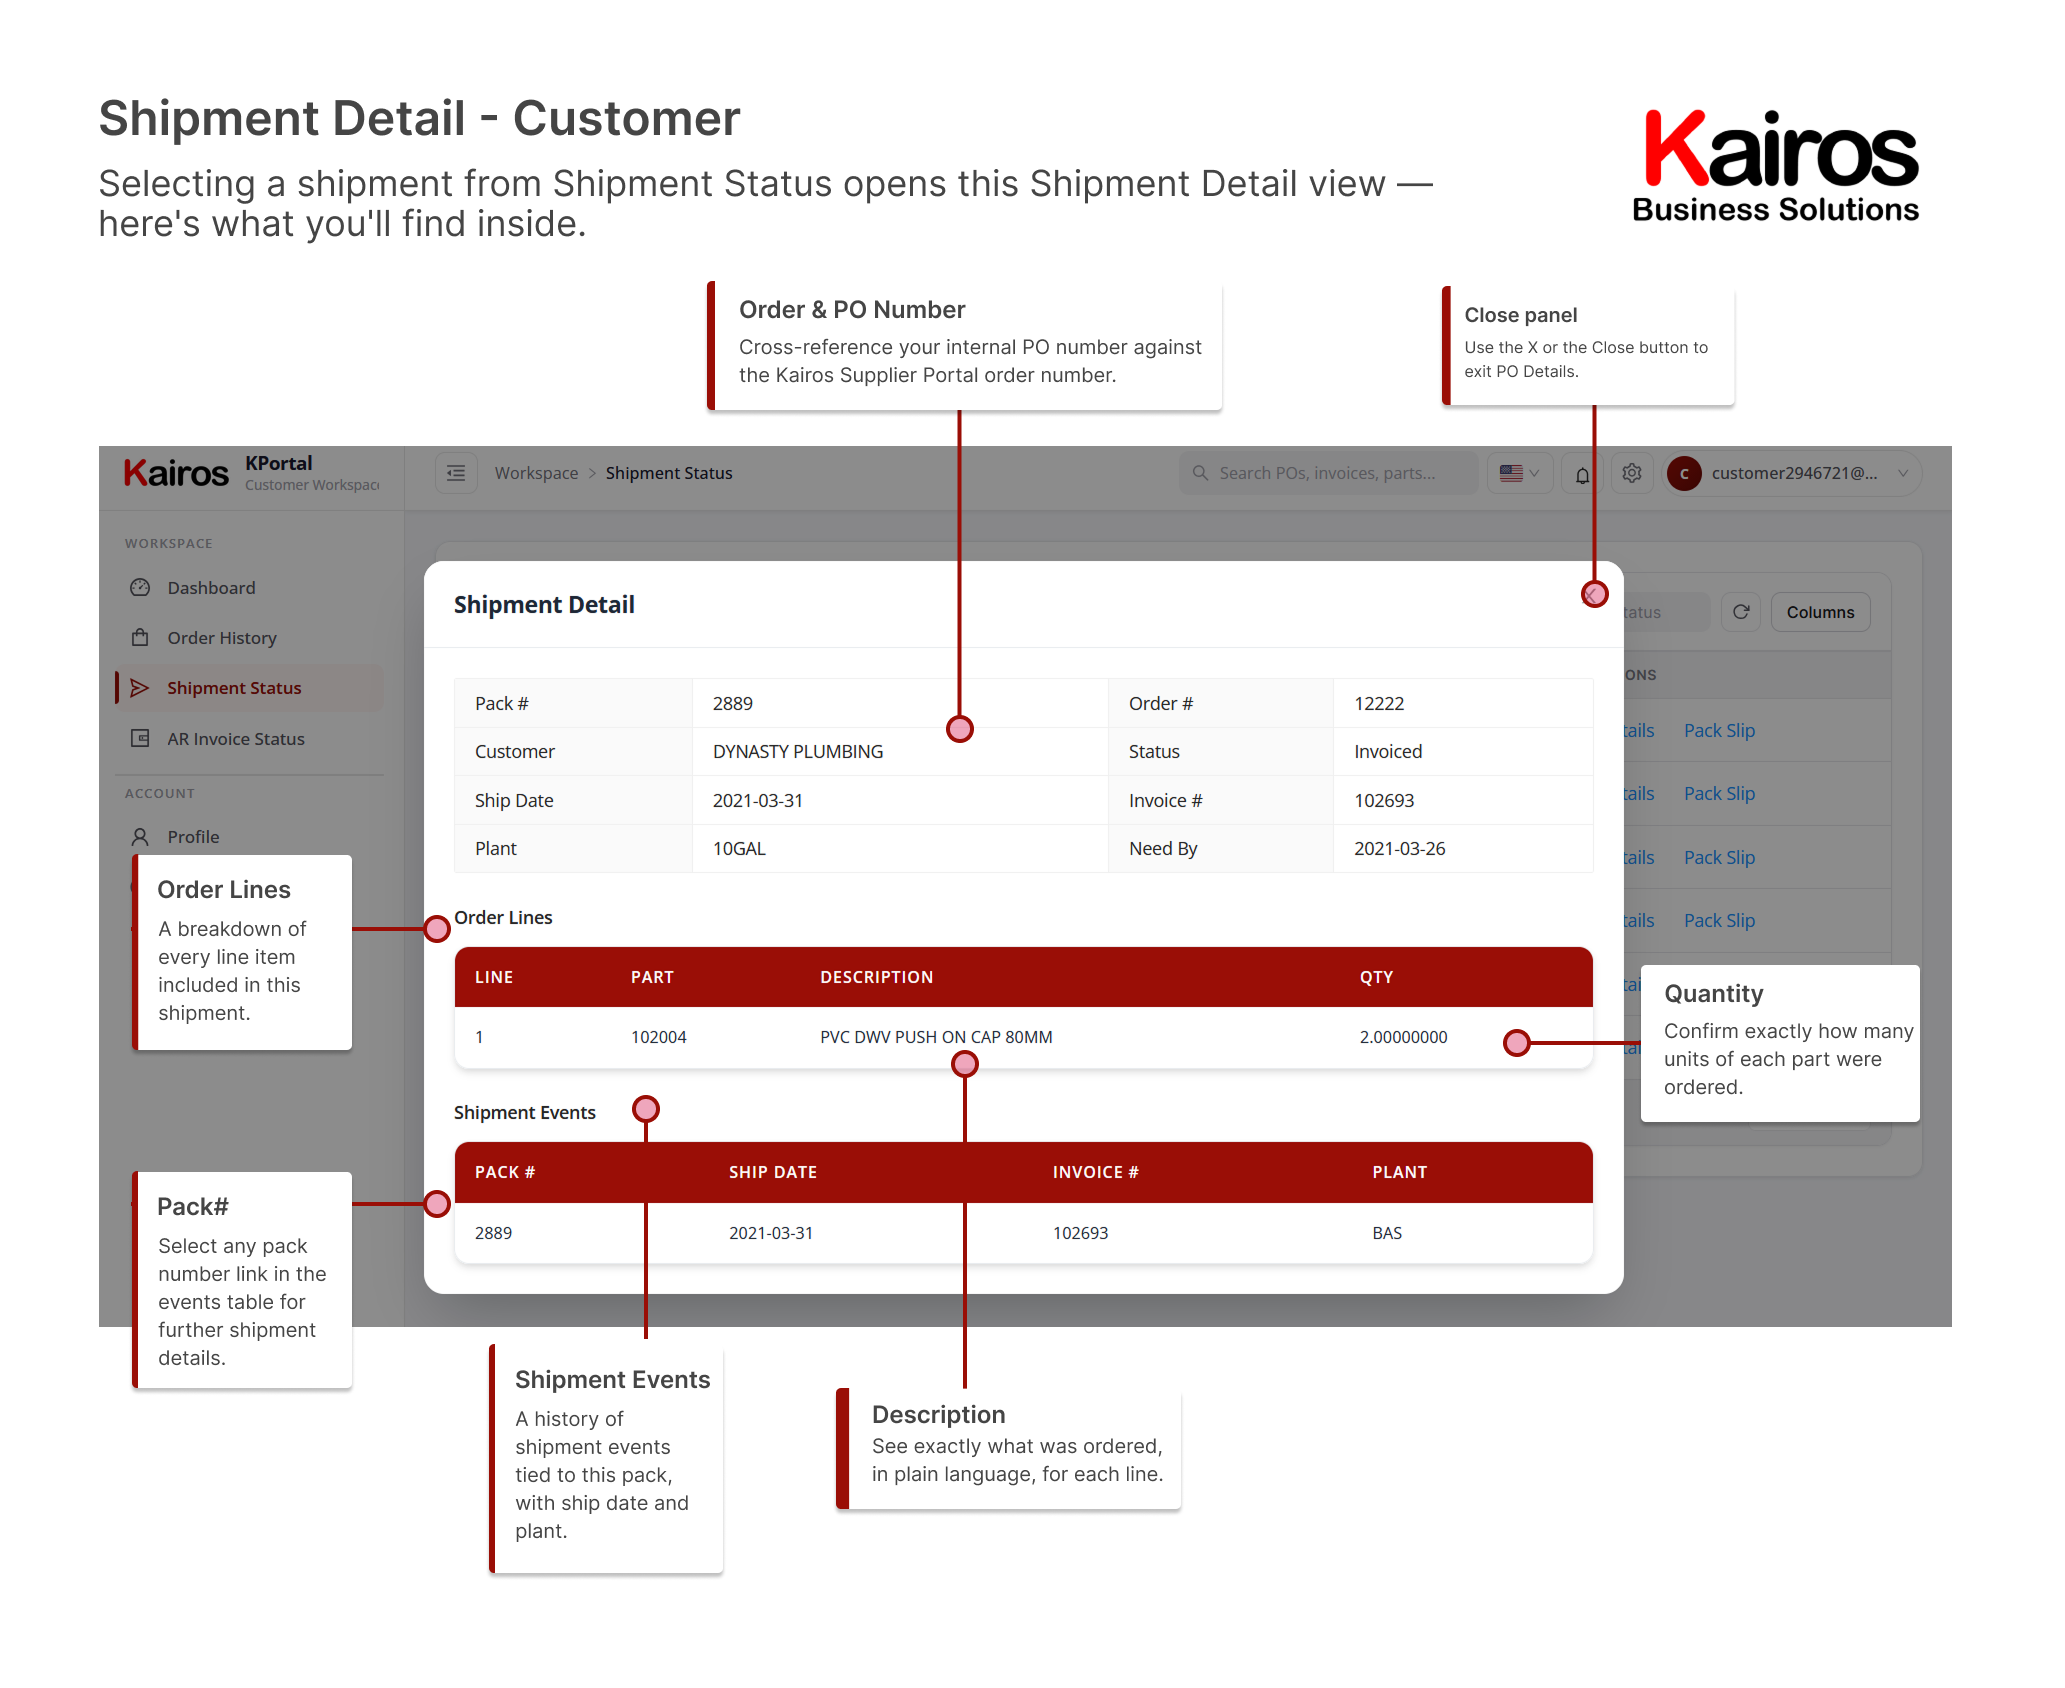
Task: Click the KPortal workspace title
Action: 279,463
